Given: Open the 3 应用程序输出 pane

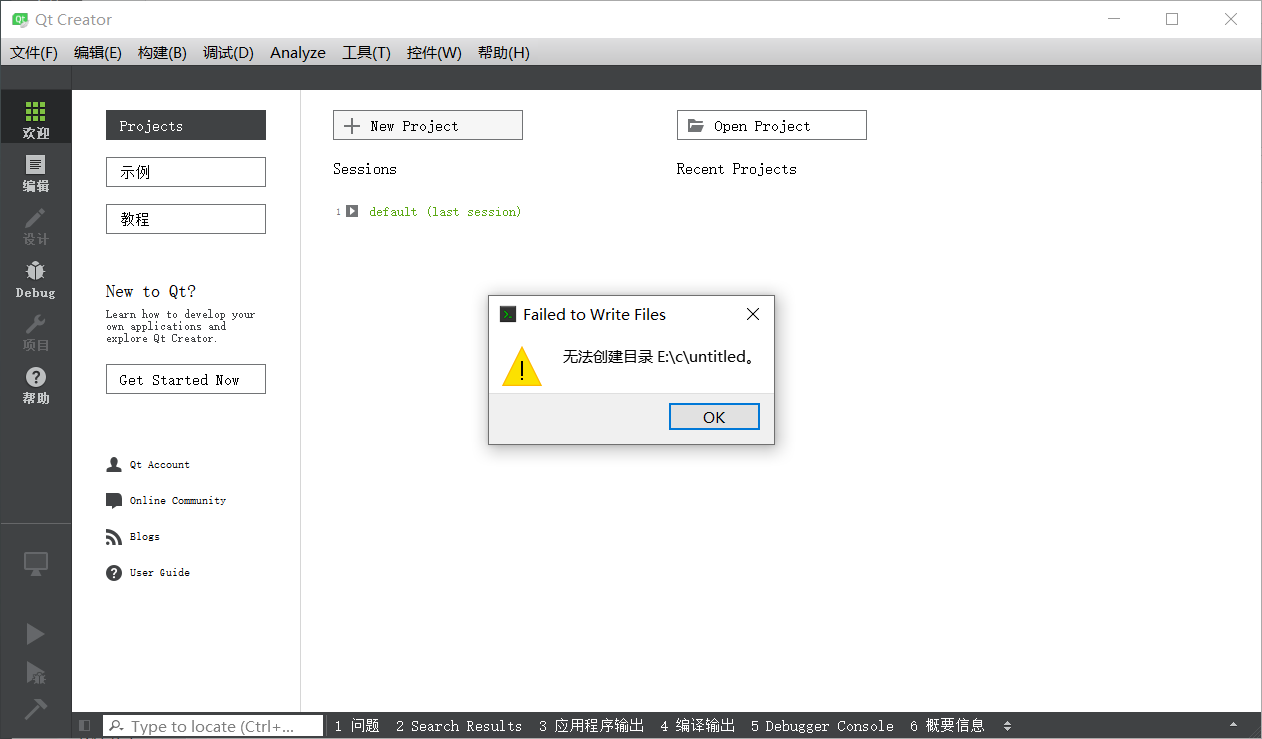Looking at the screenshot, I should (x=591, y=726).
